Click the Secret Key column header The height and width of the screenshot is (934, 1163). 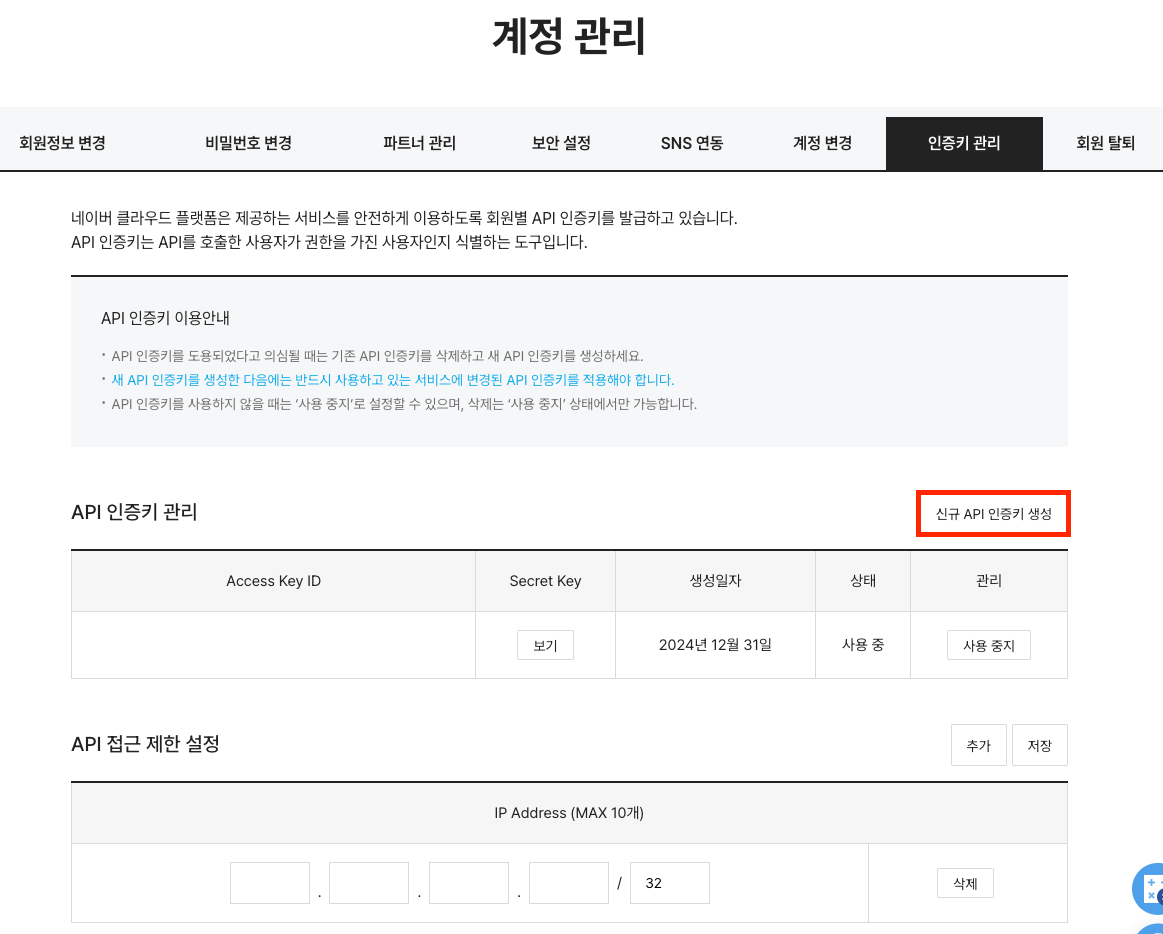545,581
